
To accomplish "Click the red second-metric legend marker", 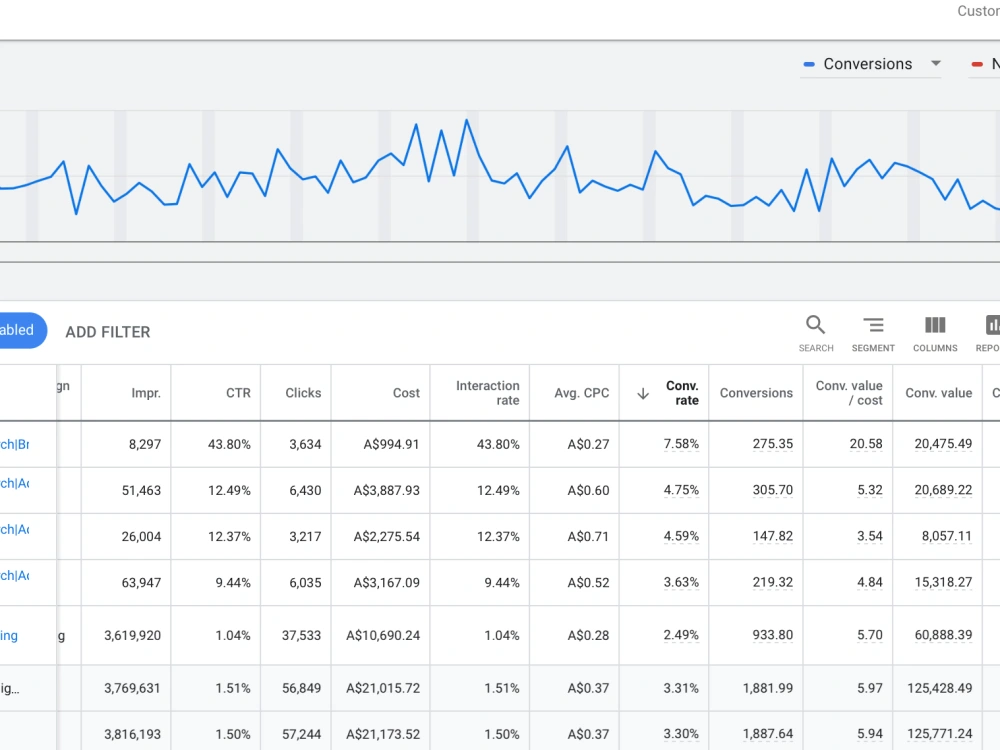I will tap(976, 64).
